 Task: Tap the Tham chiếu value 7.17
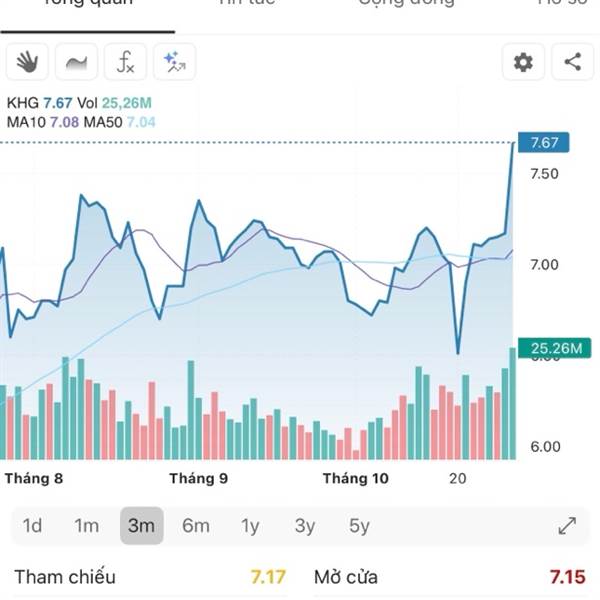tap(268, 577)
